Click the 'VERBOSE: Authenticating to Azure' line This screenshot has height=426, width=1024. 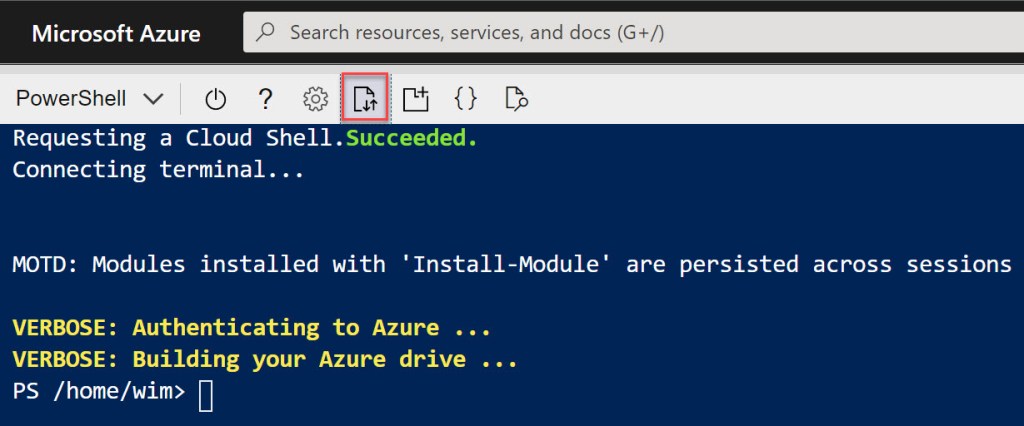[250, 328]
